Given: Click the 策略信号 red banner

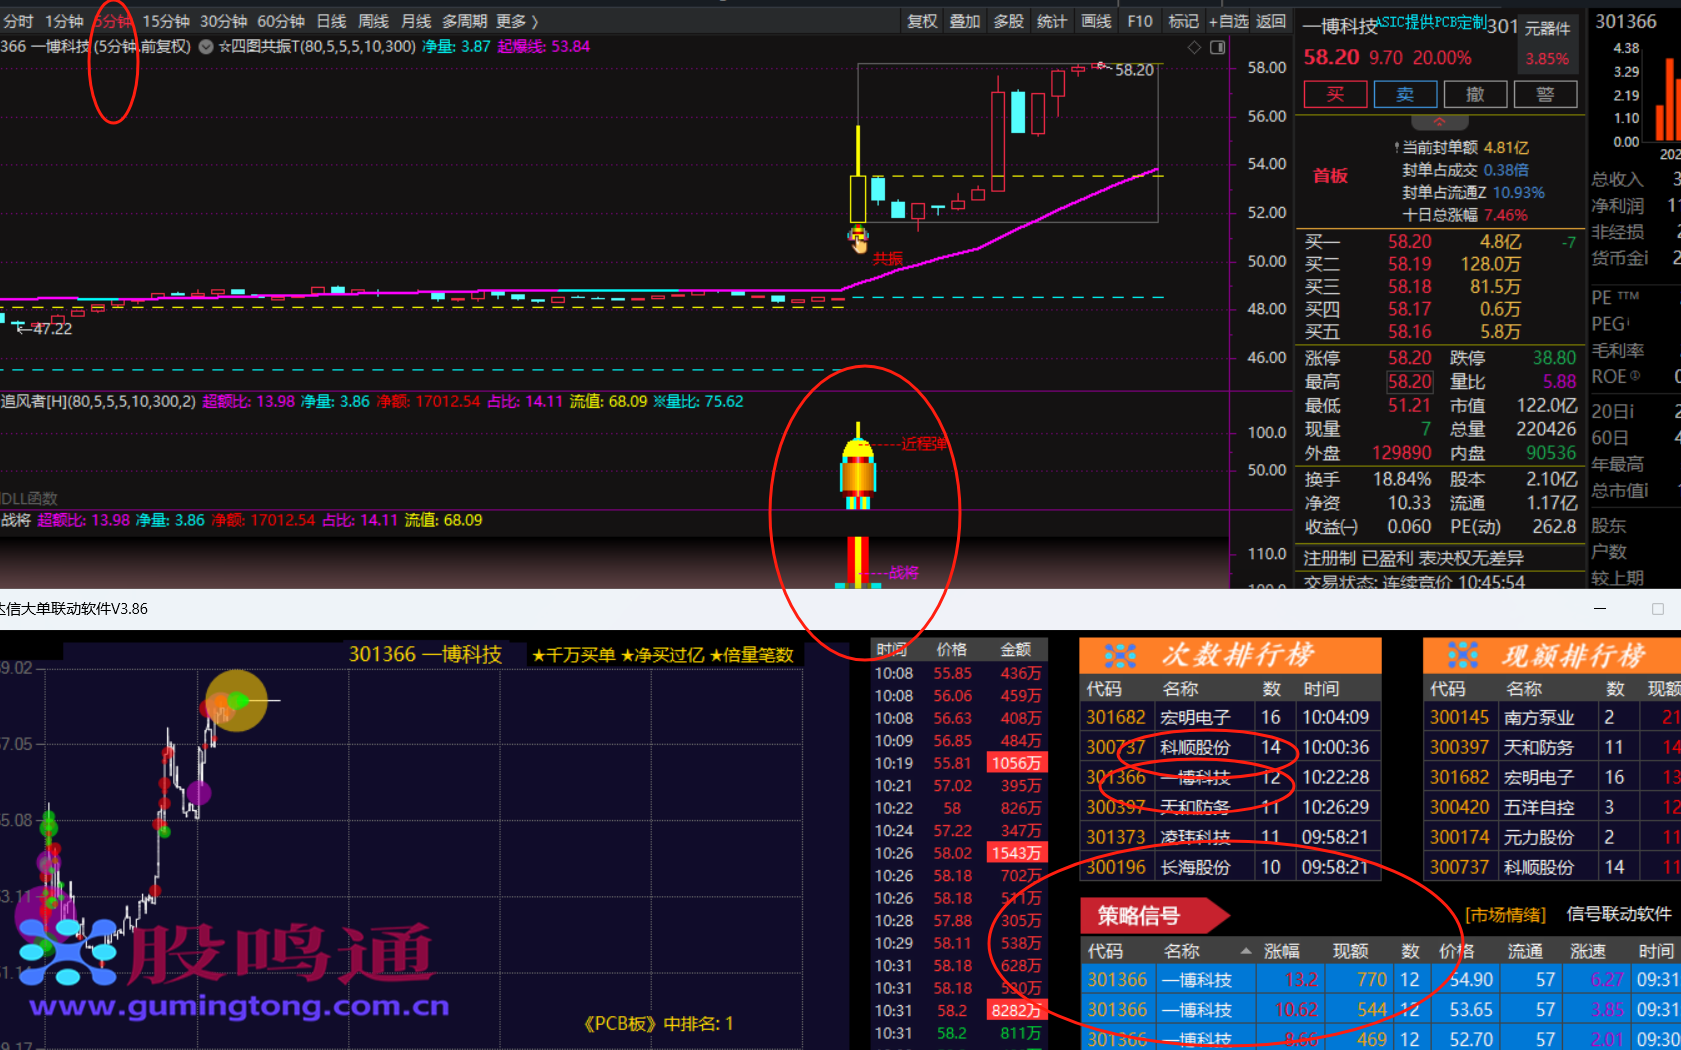Looking at the screenshot, I should (x=1155, y=915).
